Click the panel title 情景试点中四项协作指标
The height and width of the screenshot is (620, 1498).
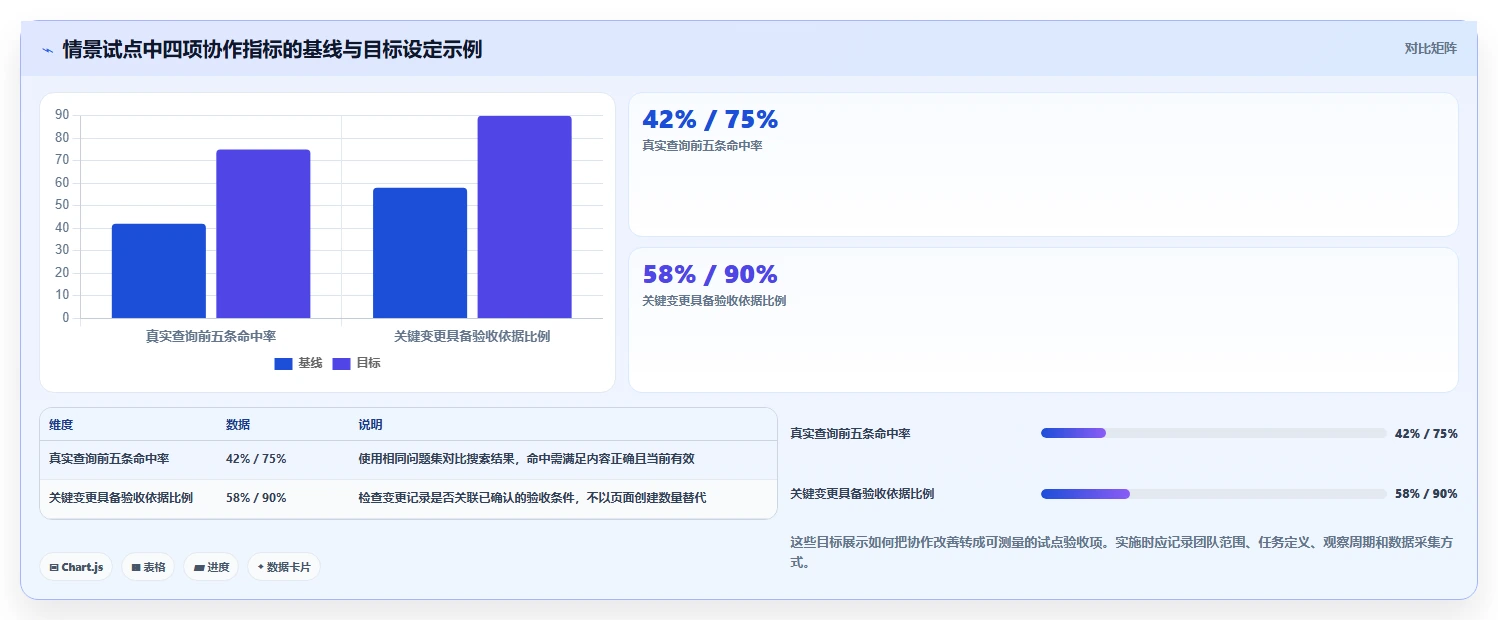tap(272, 49)
